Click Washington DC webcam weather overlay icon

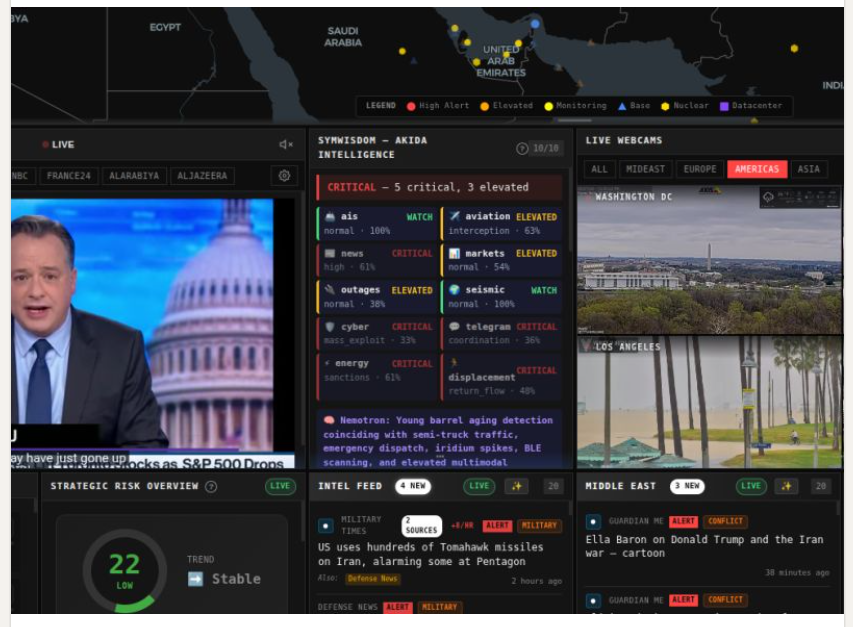[768, 197]
